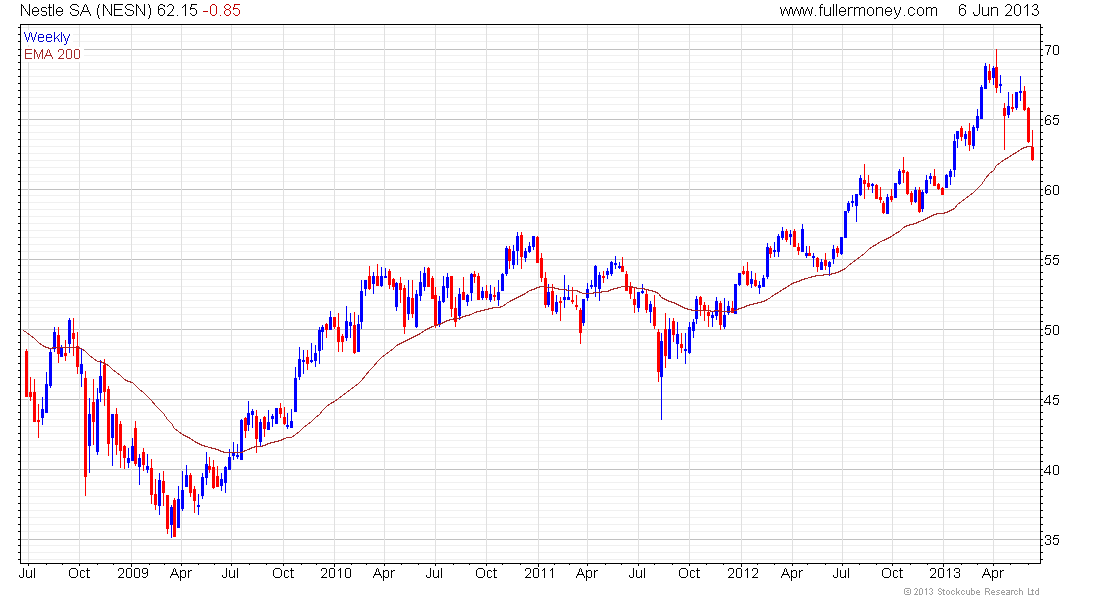Screen dimensions: 1100x600
Task: Click the 'Oct' label before 2012
Action: pos(689,573)
